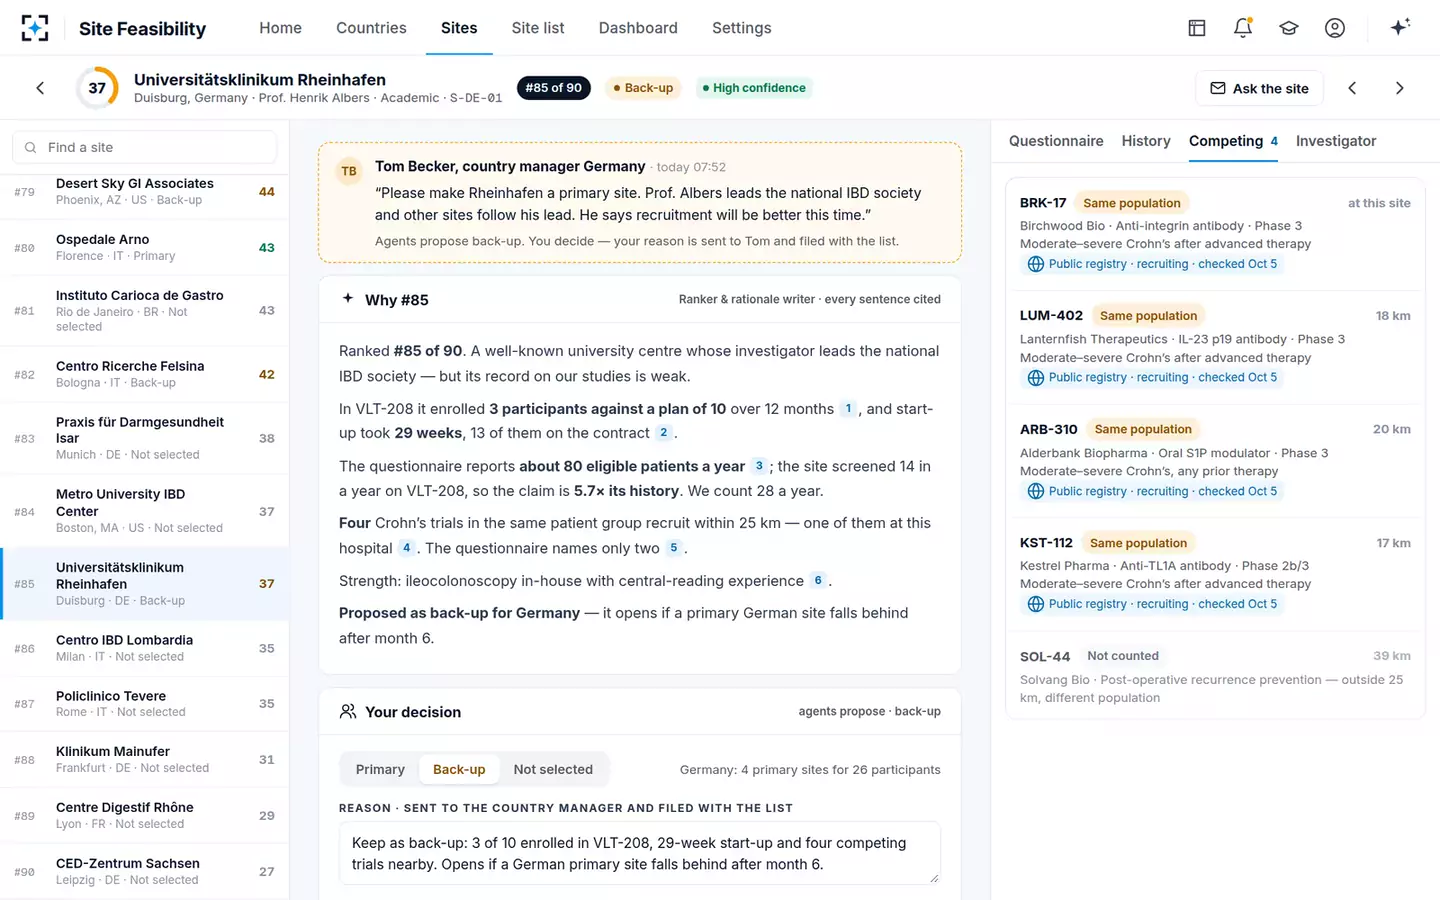The height and width of the screenshot is (900, 1440).
Task: Click the Site Feasibility logo icon
Action: pos(35,28)
